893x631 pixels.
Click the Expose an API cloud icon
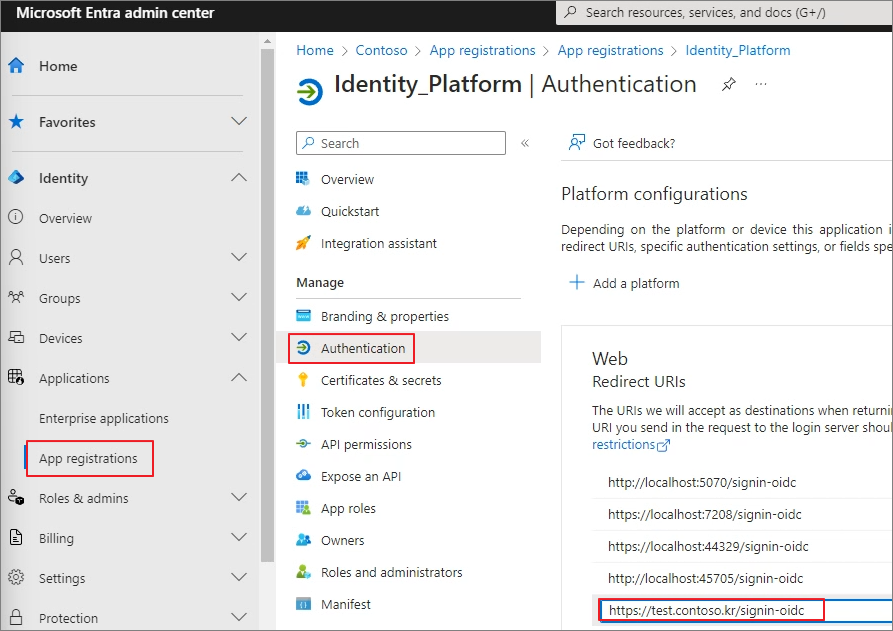304,476
